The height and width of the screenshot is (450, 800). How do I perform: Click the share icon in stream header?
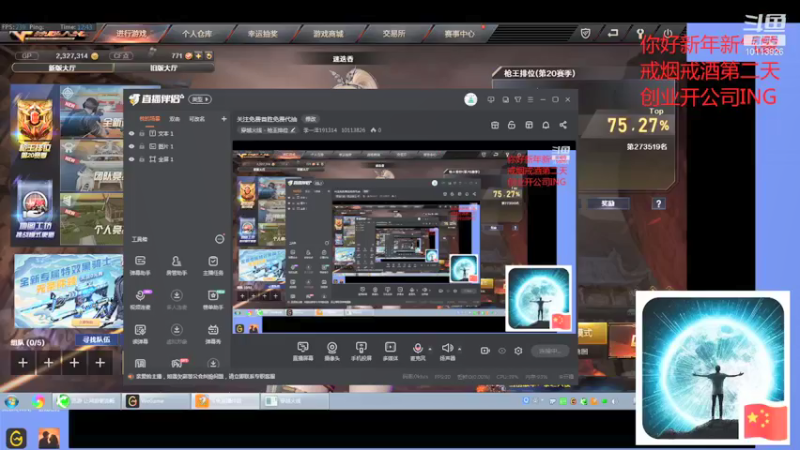click(563, 125)
